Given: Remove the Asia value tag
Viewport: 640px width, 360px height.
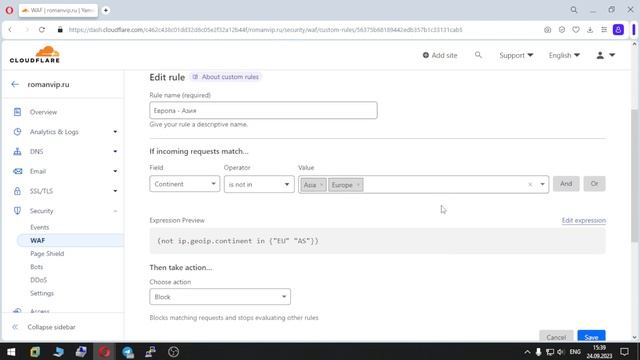Looking at the screenshot, I should pos(321,185).
